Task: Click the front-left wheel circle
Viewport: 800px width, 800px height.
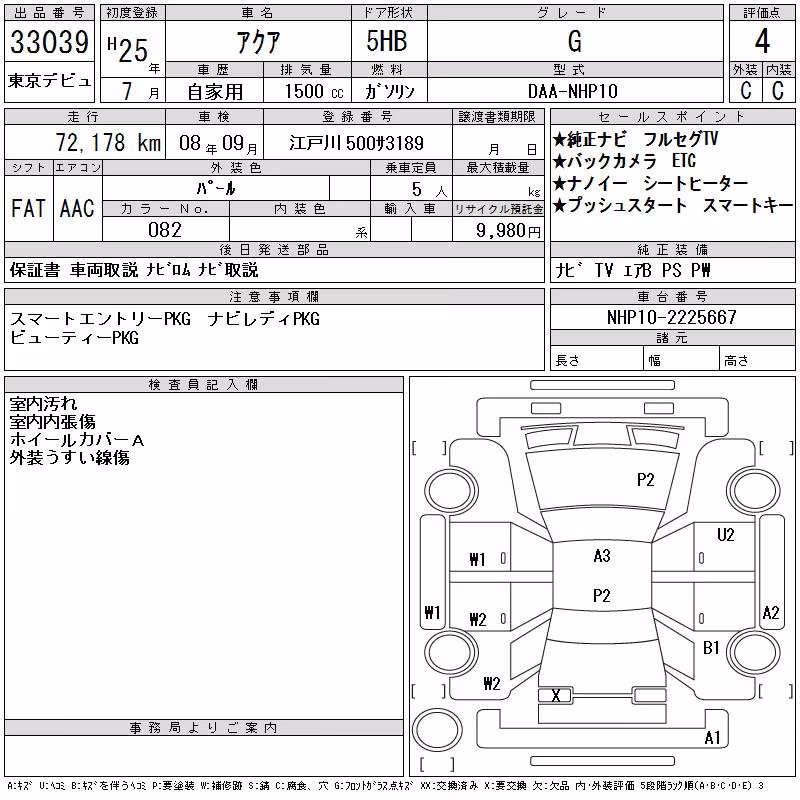Action: (451, 492)
